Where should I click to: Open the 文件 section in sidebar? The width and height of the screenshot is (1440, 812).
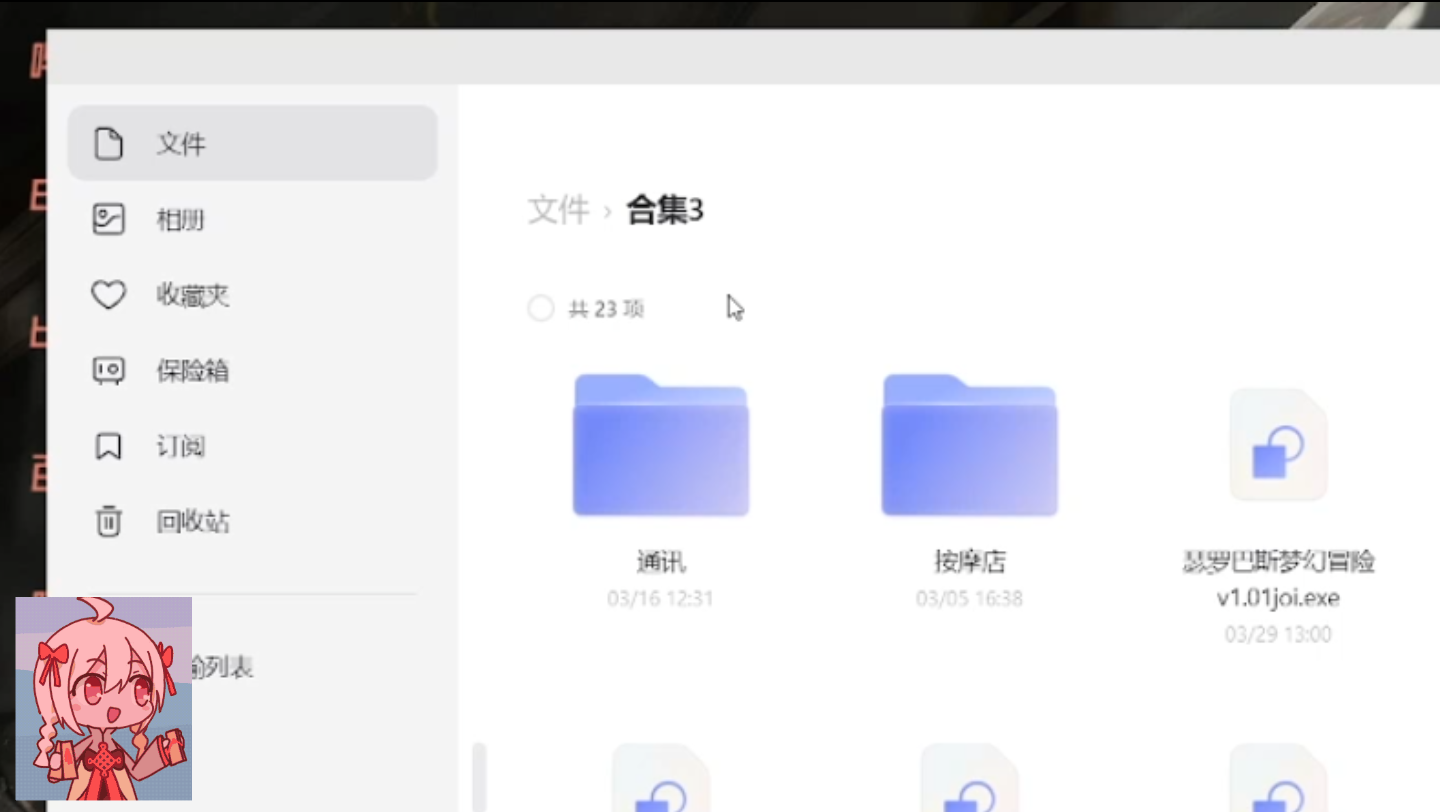click(252, 143)
